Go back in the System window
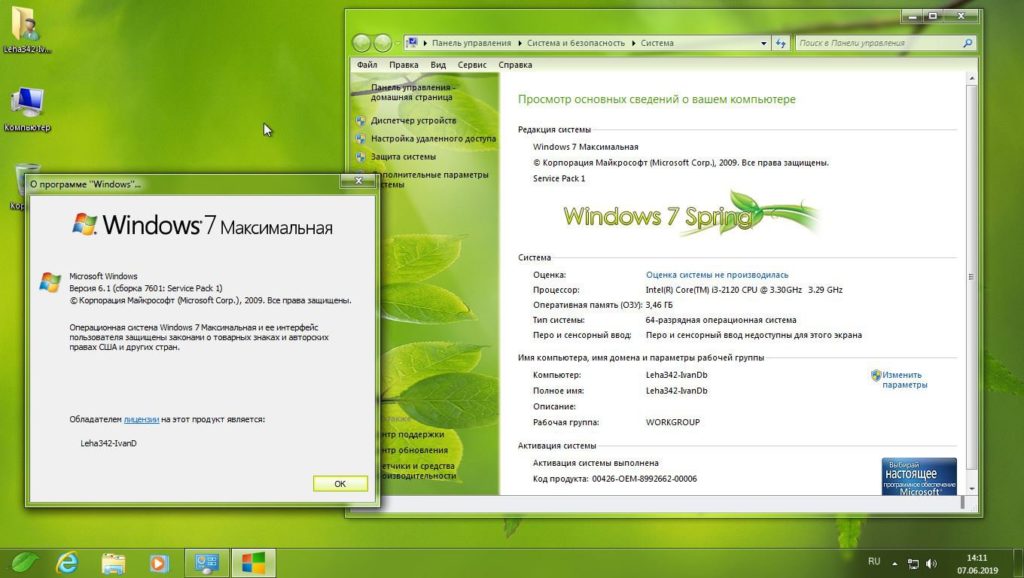This screenshot has width=1024, height=578. (x=361, y=43)
